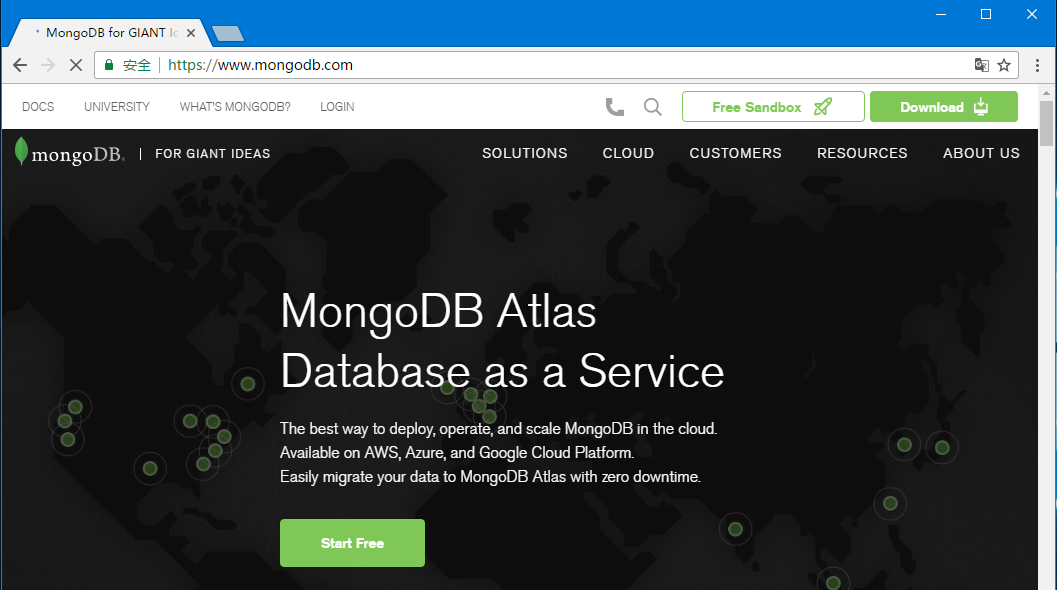Close the MongoDB for GIANT Ideas tab

[x=191, y=32]
